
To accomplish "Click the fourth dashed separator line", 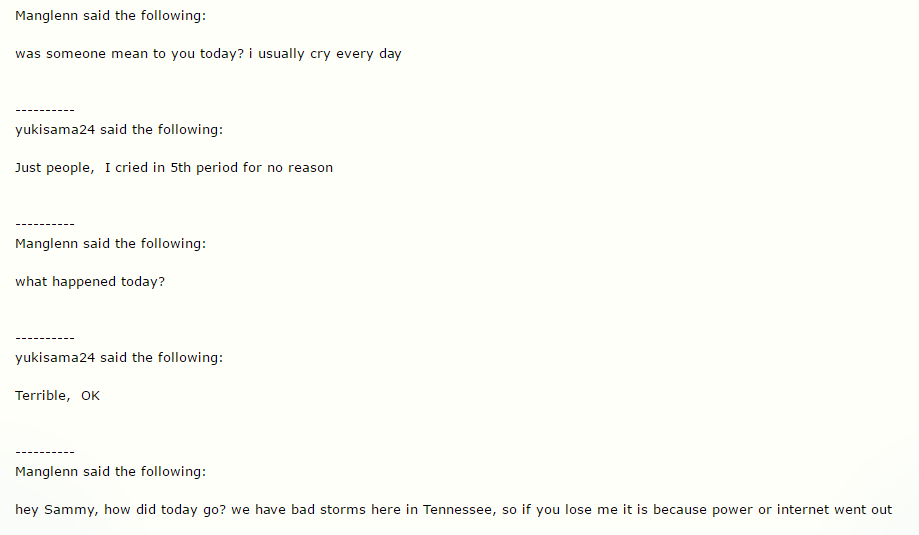I will [x=45, y=452].
